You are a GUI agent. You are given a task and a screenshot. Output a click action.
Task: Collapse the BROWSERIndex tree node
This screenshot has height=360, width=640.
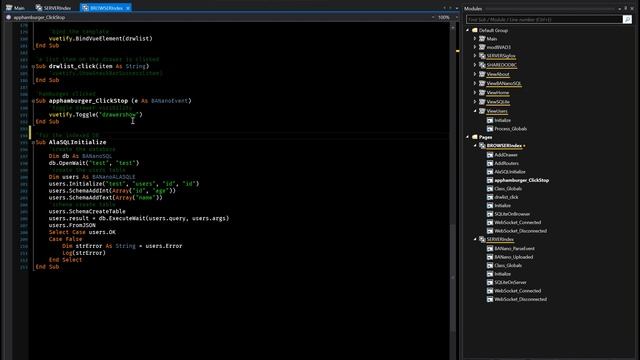tap(475, 145)
